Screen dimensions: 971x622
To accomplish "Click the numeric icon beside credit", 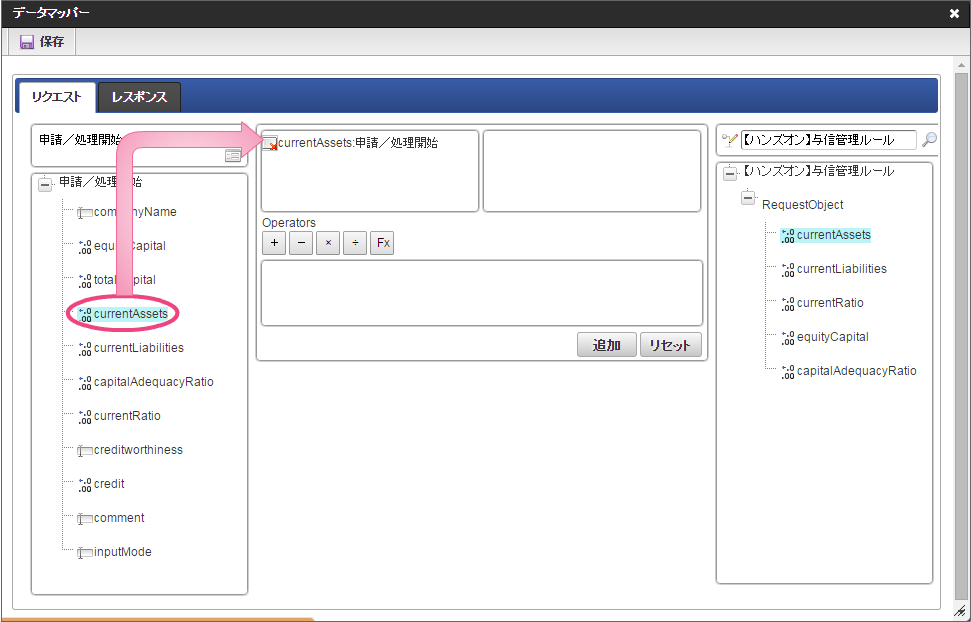I will [85, 484].
